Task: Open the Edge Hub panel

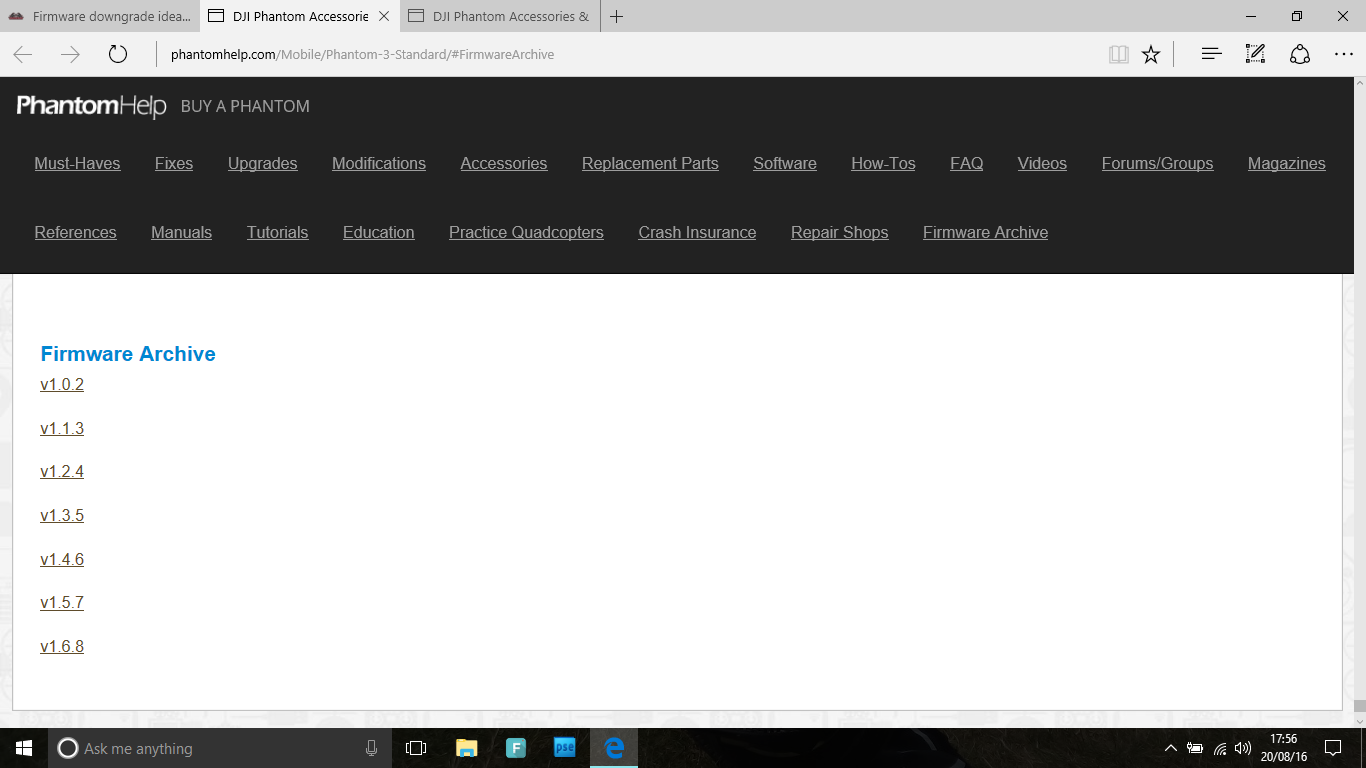Action: coord(1212,54)
